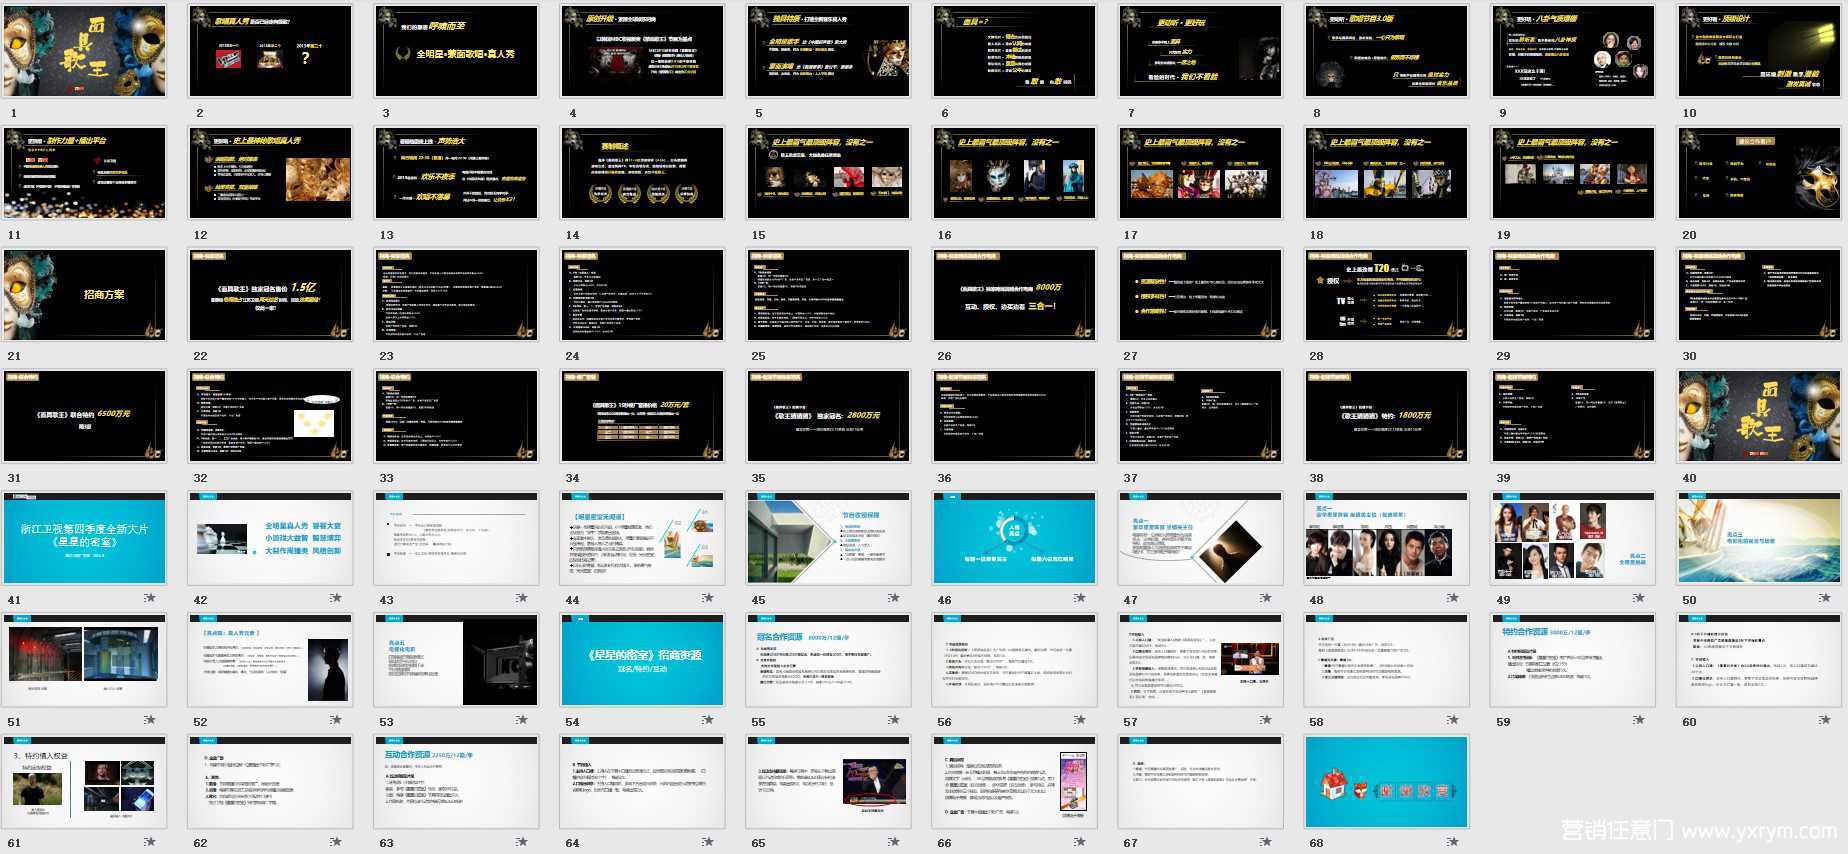
Task: Click the transition star icon under slide 41
Action: coord(150,598)
